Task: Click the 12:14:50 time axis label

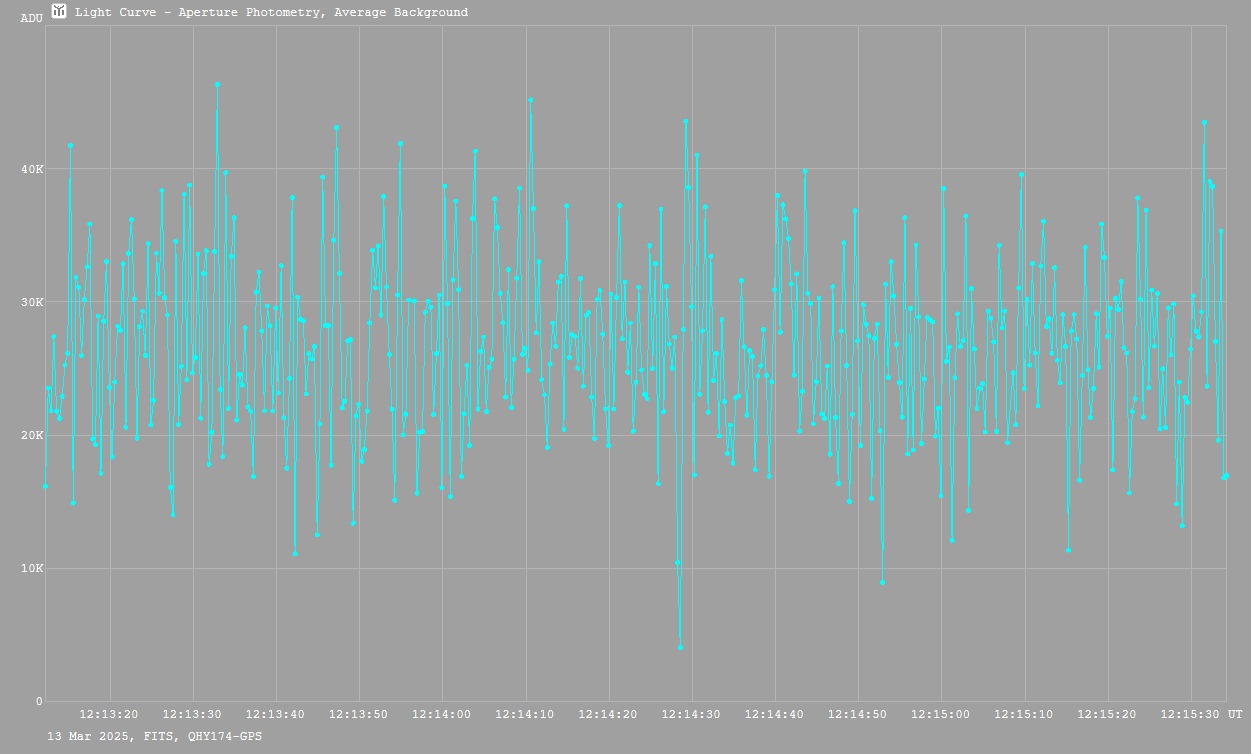Action: point(857,714)
